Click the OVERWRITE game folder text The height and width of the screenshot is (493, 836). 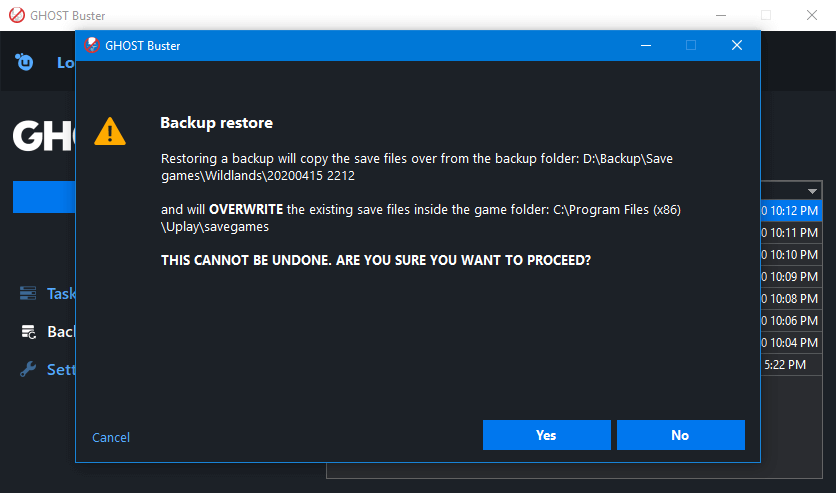(421, 218)
